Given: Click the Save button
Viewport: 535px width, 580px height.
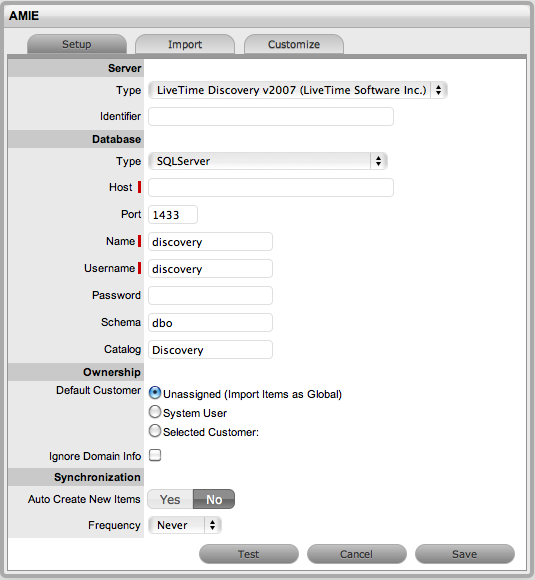Looking at the screenshot, I should point(465,554).
